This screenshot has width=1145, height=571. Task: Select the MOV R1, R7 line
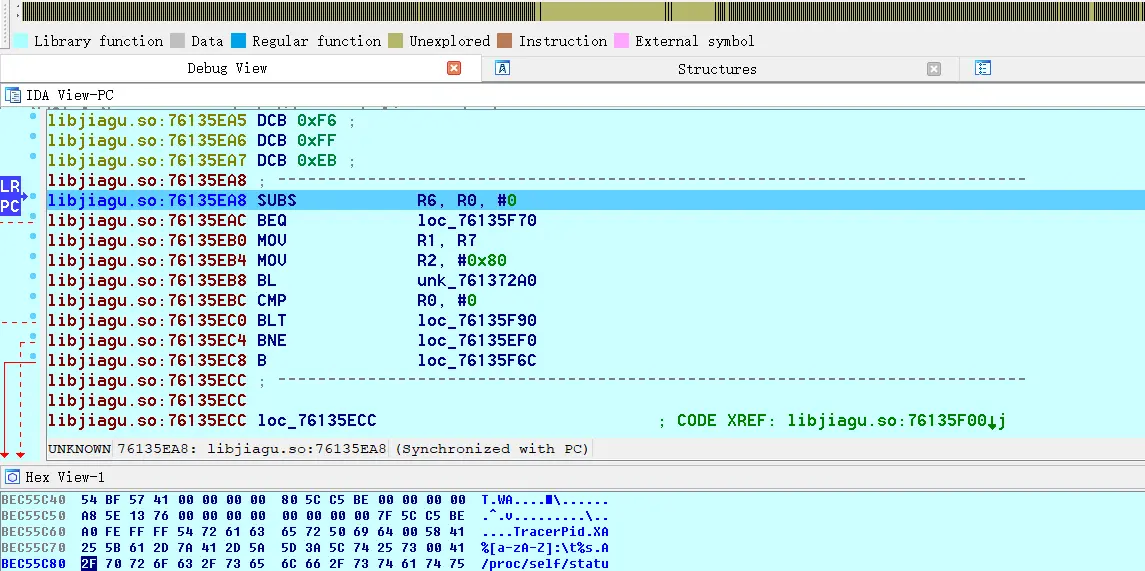(595, 240)
